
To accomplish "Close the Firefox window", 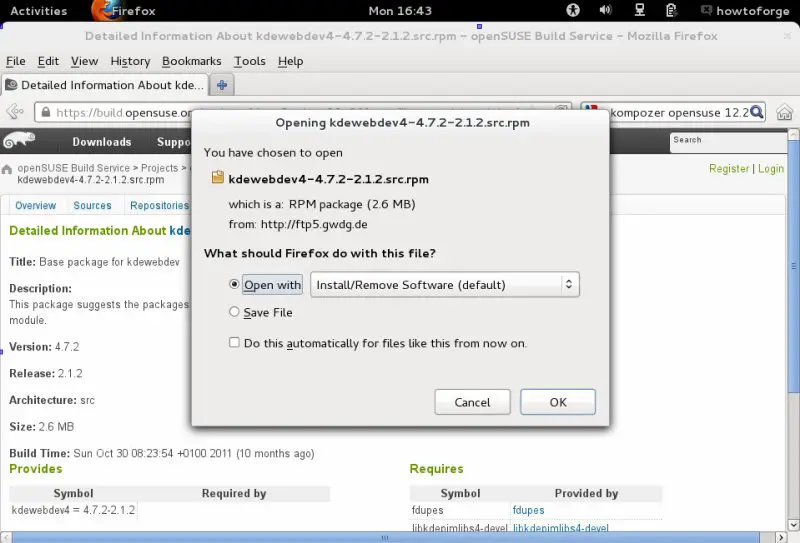I will pyautogui.click(x=788, y=36).
